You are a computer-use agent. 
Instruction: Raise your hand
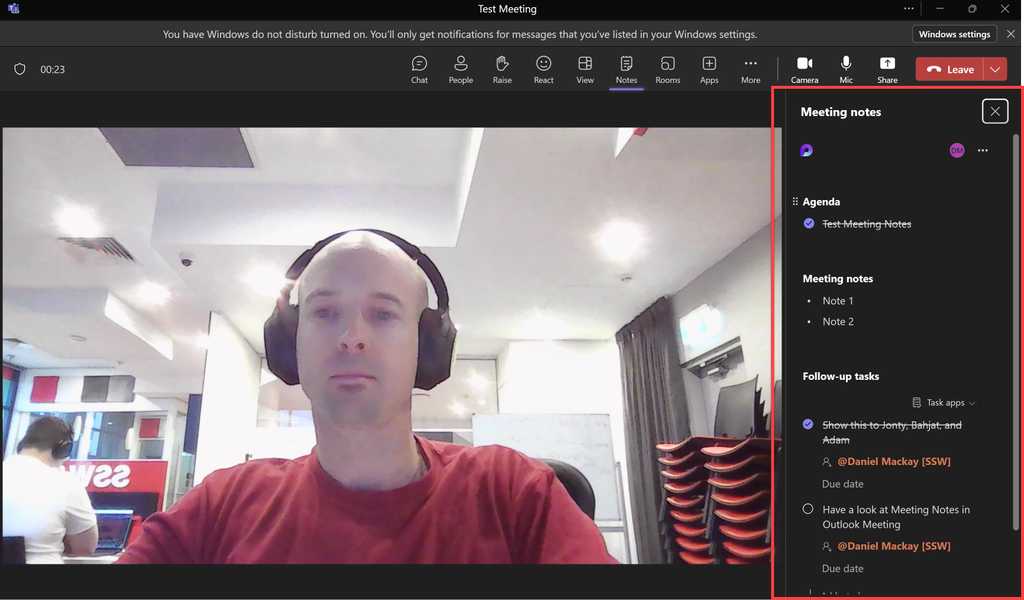pos(502,68)
